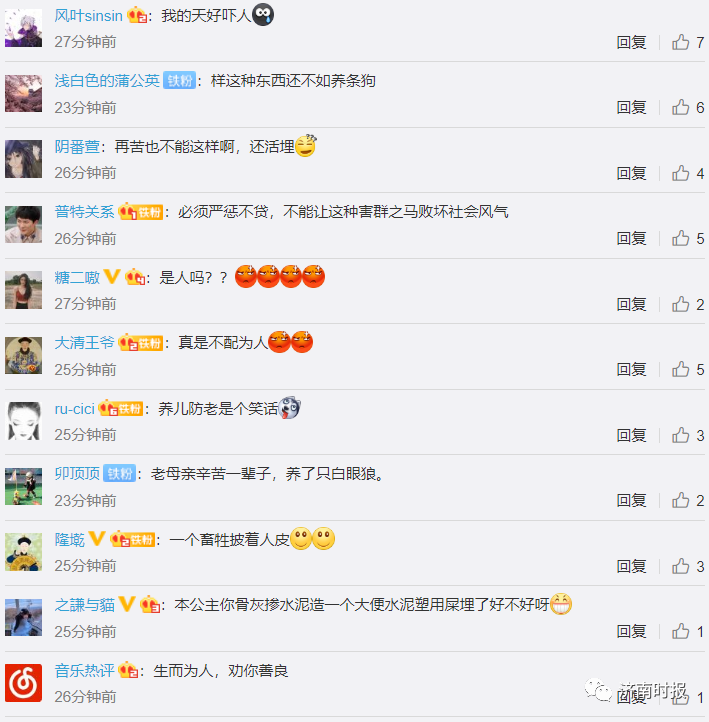The height and width of the screenshot is (722, 709).
Task: Click the crown level badge beside 音乐热评
Action: (x=128, y=670)
